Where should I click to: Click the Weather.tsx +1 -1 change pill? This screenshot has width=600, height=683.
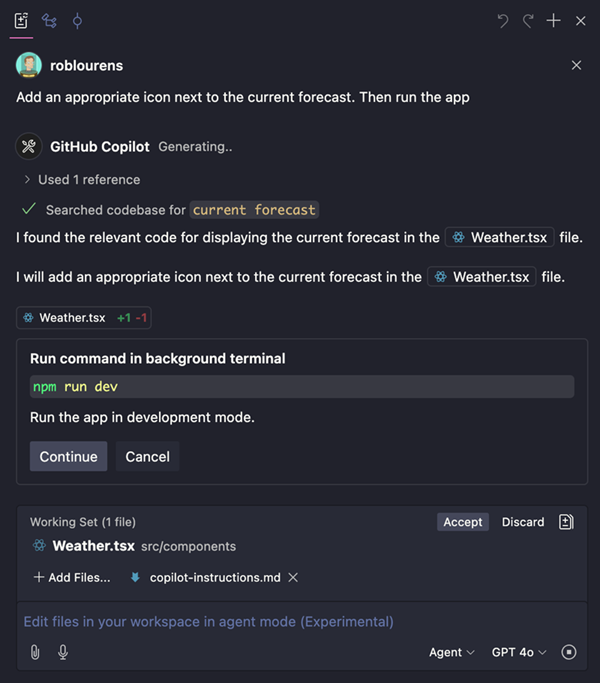coord(84,318)
